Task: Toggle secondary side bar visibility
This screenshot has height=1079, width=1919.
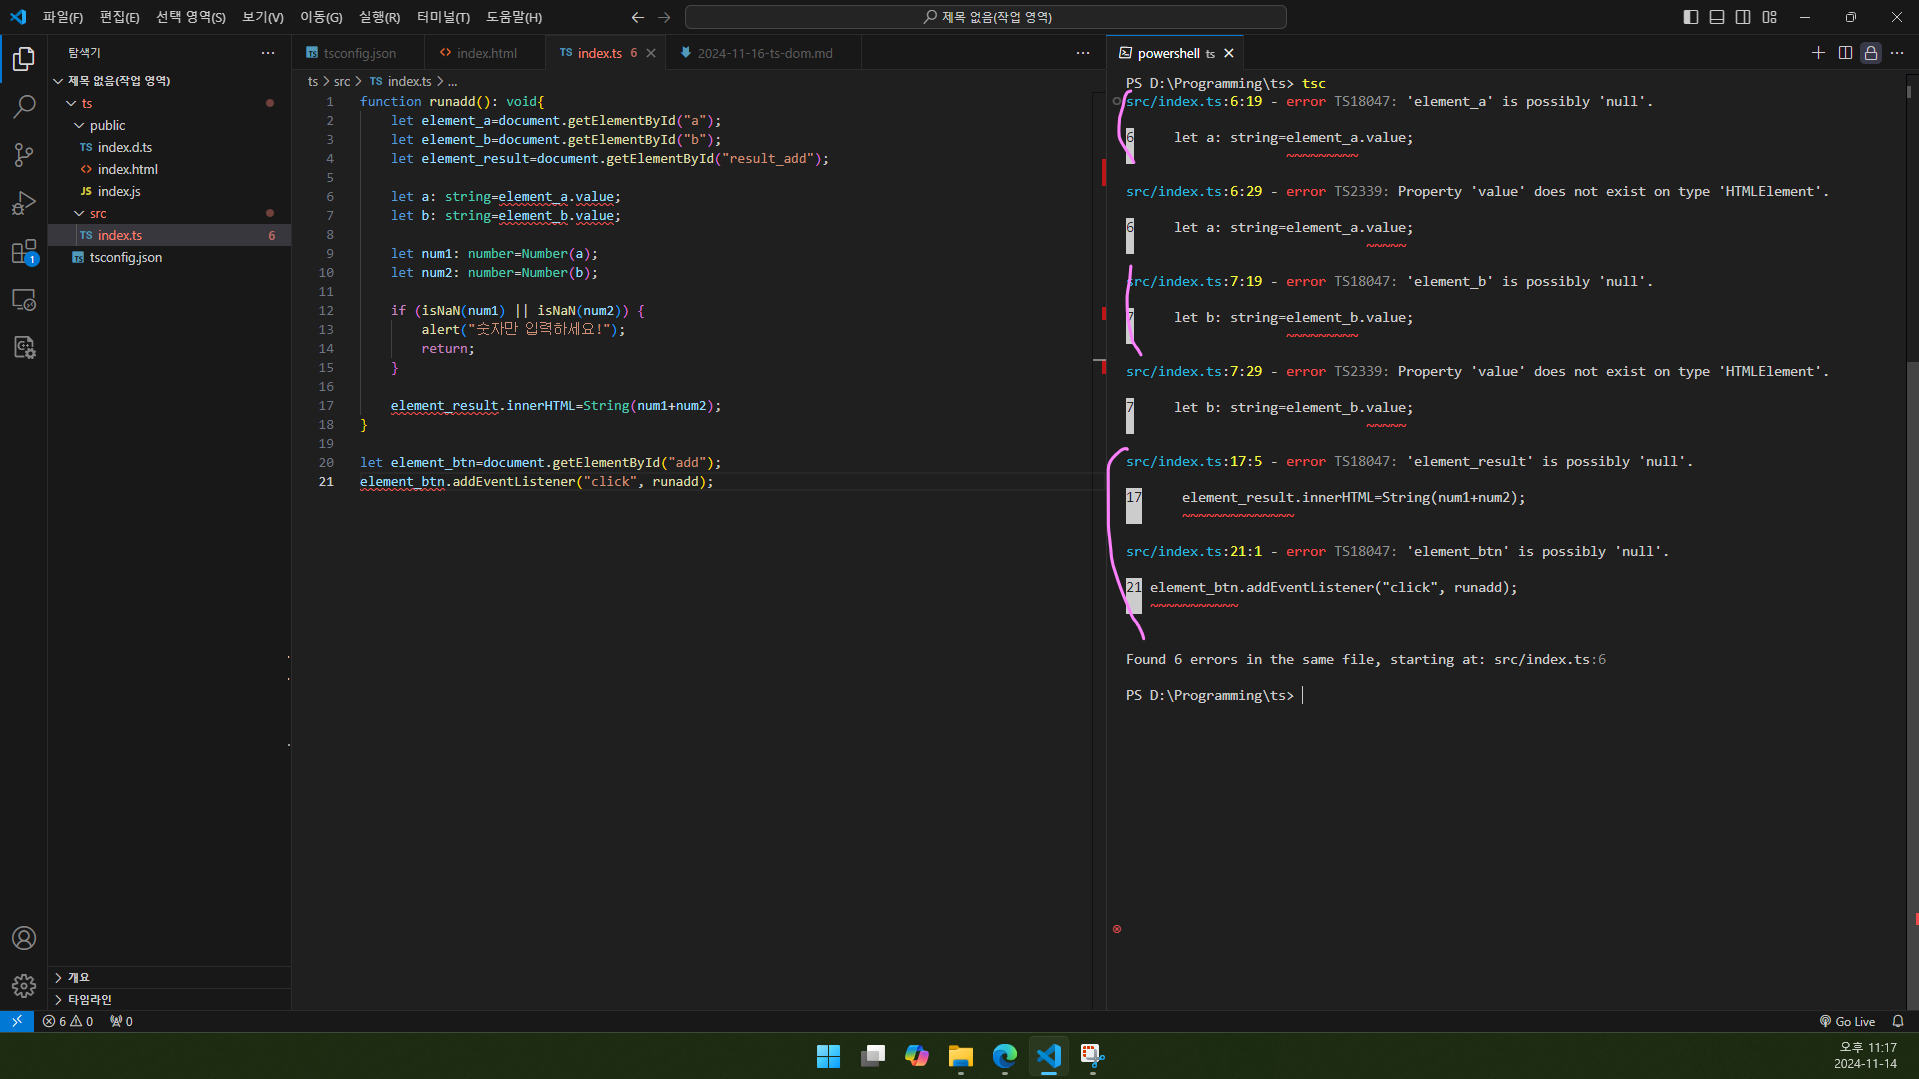Action: tap(1743, 17)
